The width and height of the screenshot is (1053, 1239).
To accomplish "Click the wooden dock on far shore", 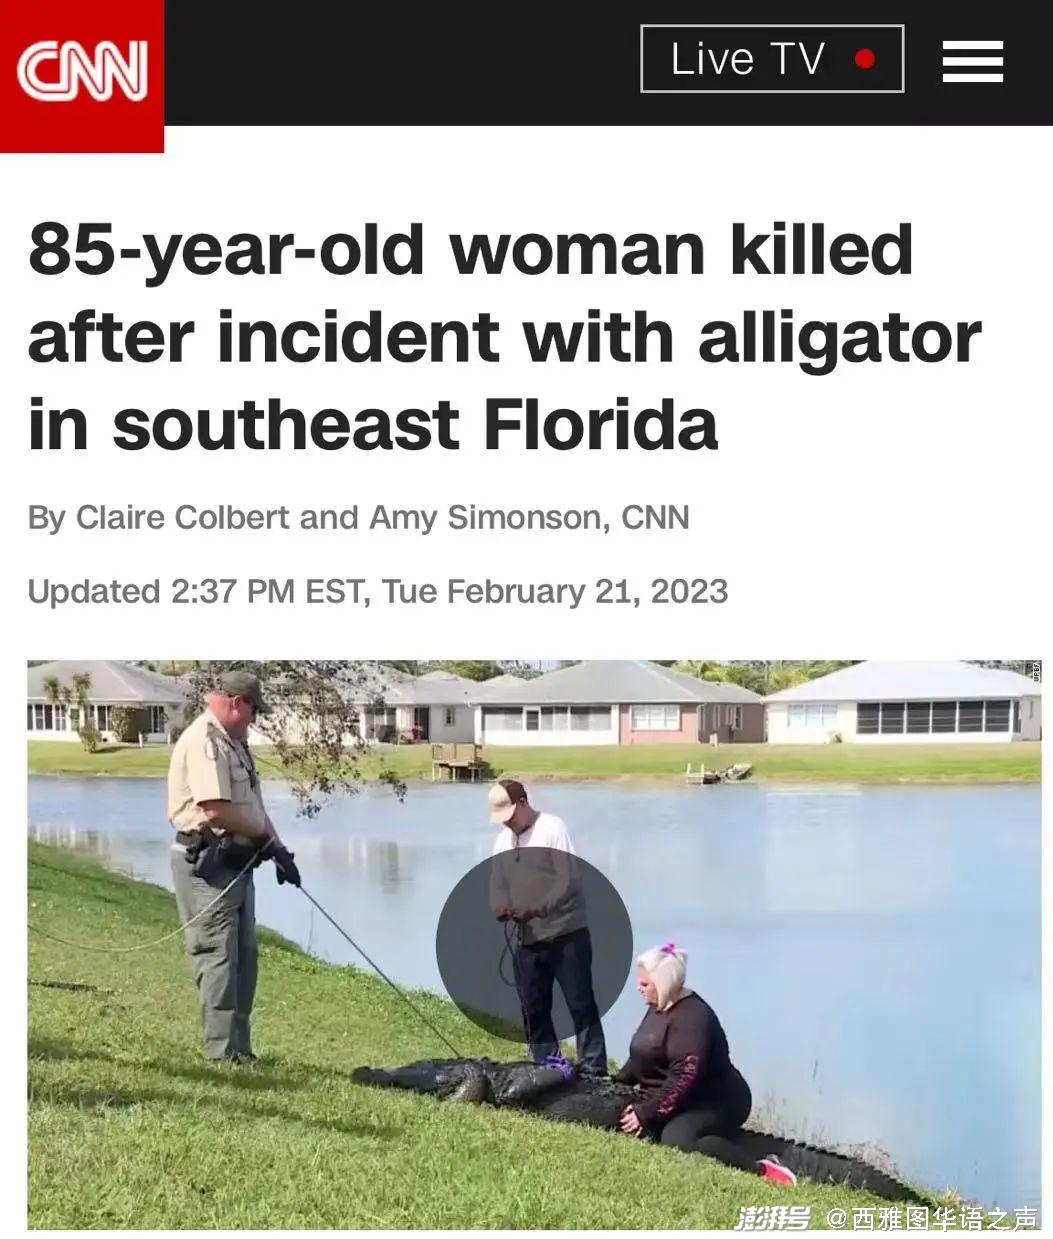I will pyautogui.click(x=460, y=761).
